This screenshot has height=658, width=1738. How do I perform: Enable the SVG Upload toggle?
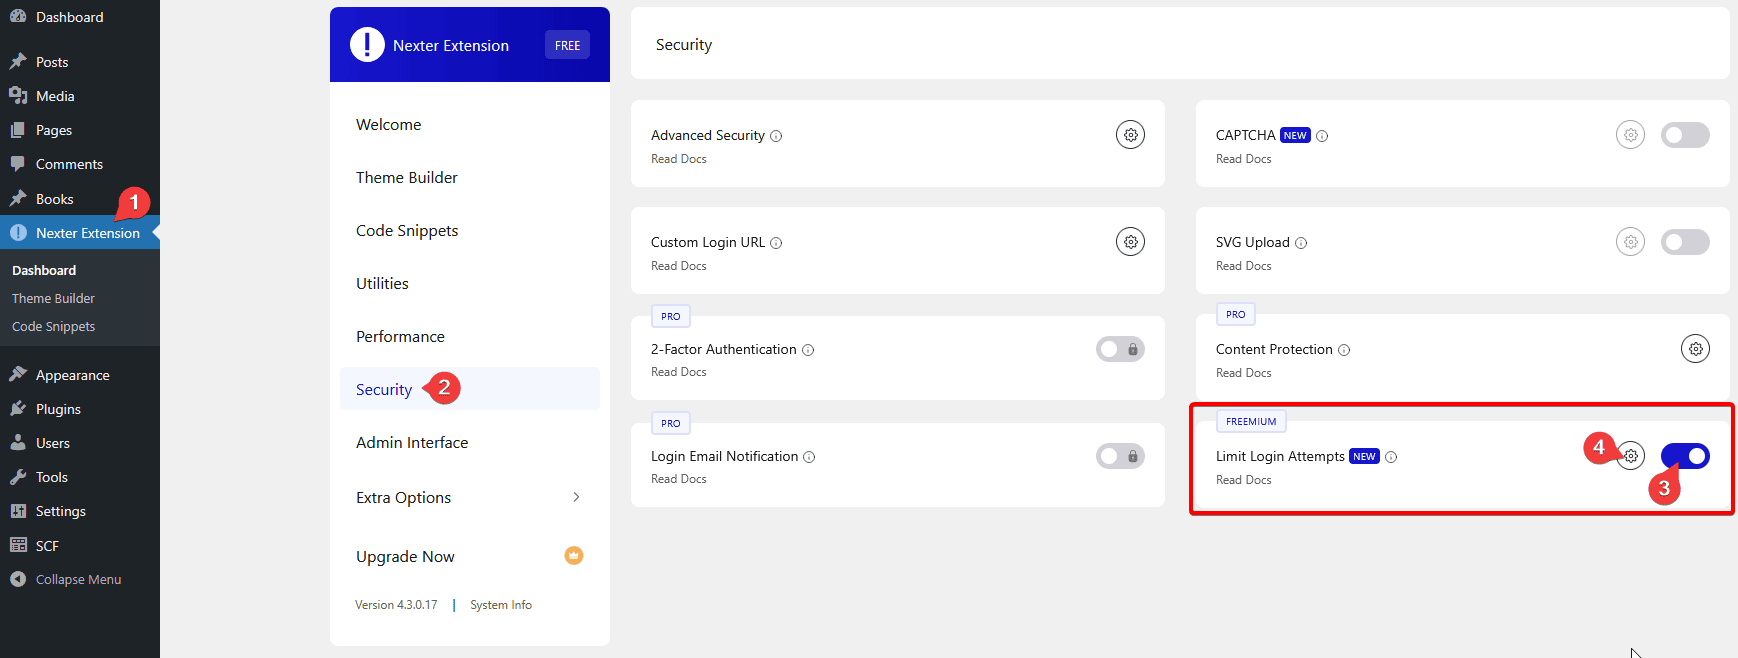tap(1685, 242)
